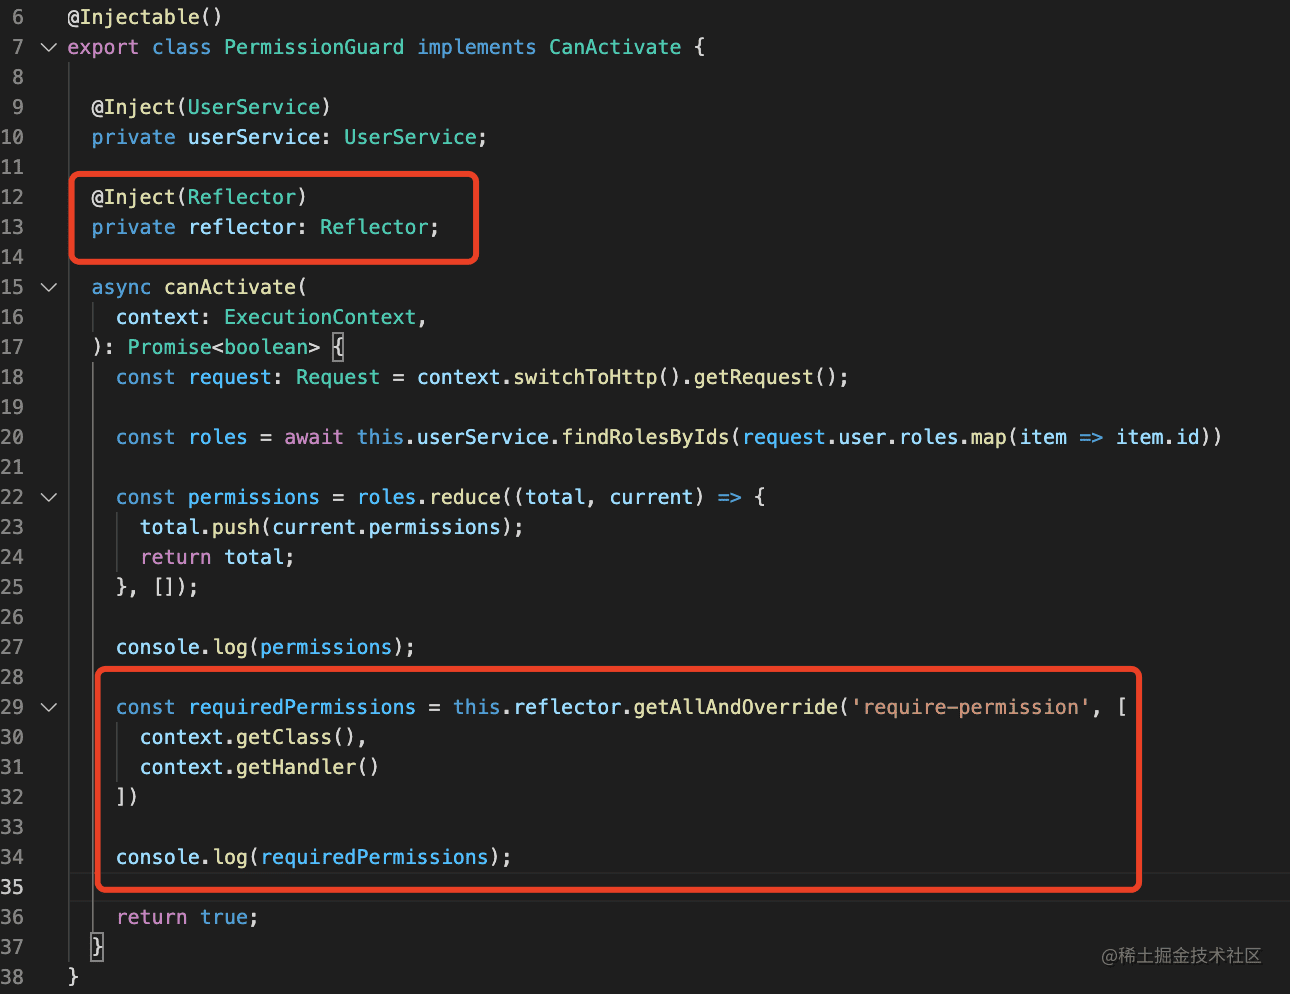The image size is (1290, 994).
Task: Collapse the canActivate method fold arrow
Action: [48, 287]
